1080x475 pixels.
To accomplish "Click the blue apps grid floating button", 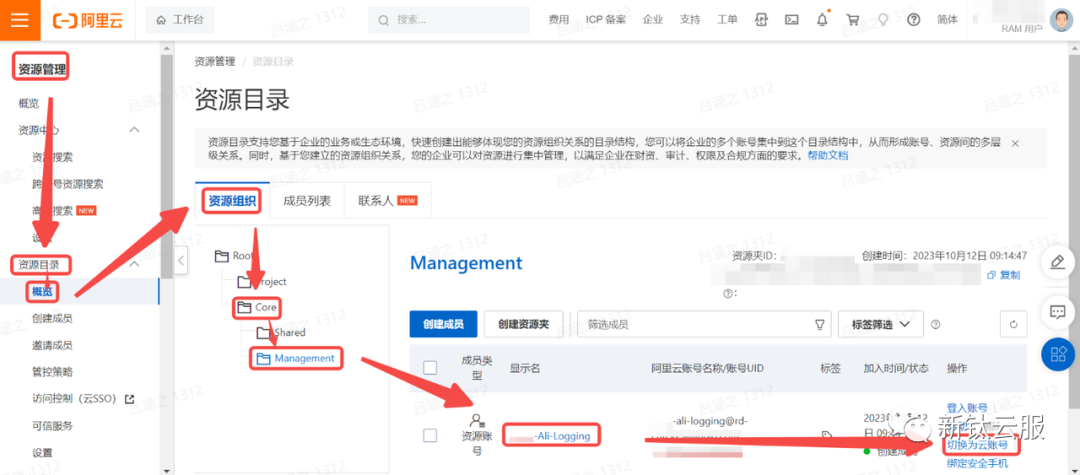I will (1058, 354).
